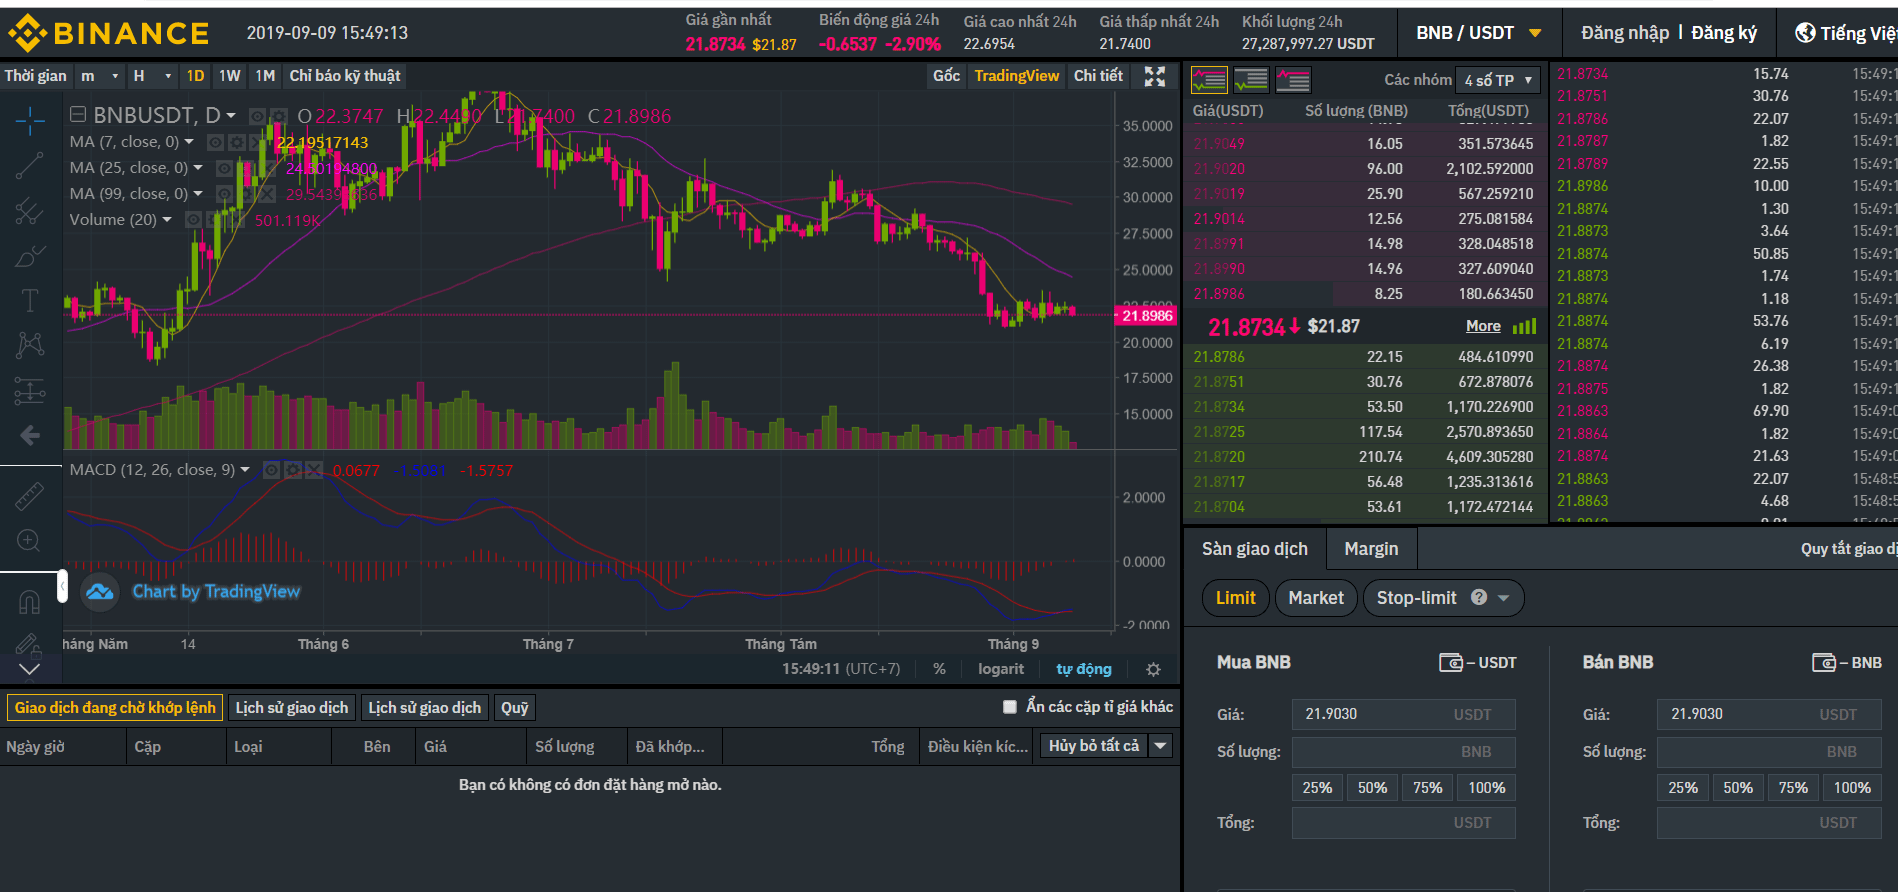The height and width of the screenshot is (892, 1898).
Task: Open chart settings gear icon
Action: pos(1153,669)
